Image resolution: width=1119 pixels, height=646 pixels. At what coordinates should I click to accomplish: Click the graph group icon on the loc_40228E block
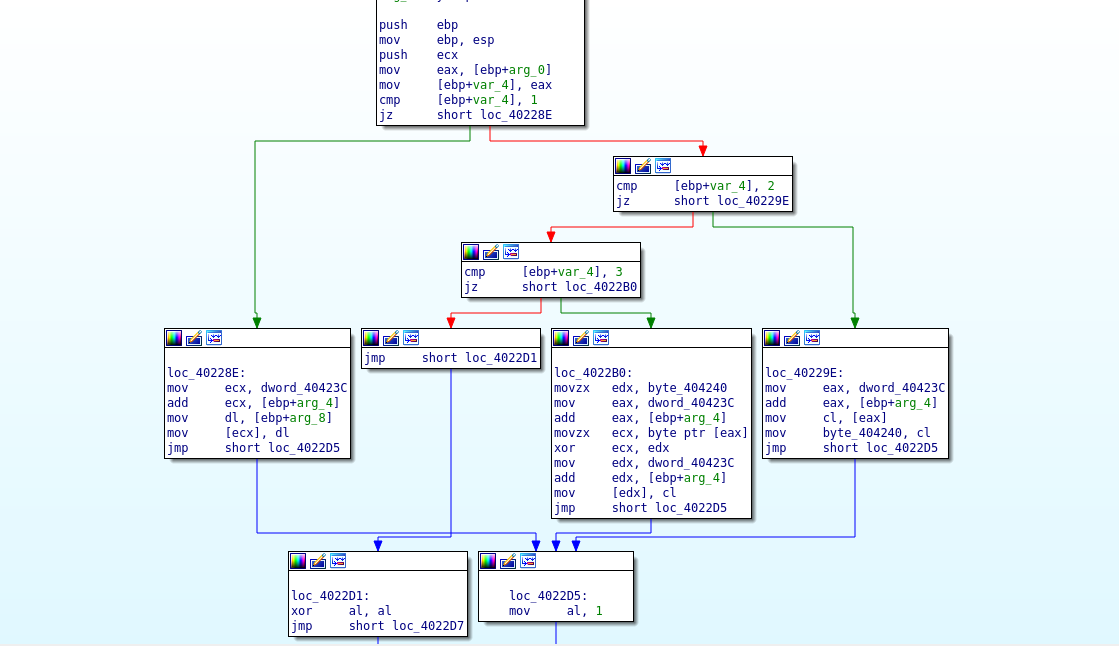pos(214,338)
